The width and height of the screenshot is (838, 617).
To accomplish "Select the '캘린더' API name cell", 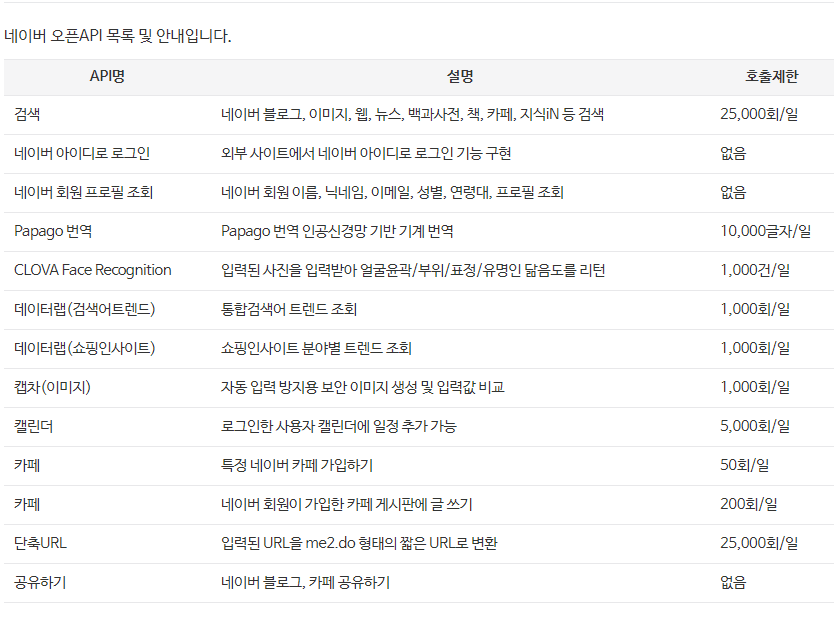I will coord(34,427).
